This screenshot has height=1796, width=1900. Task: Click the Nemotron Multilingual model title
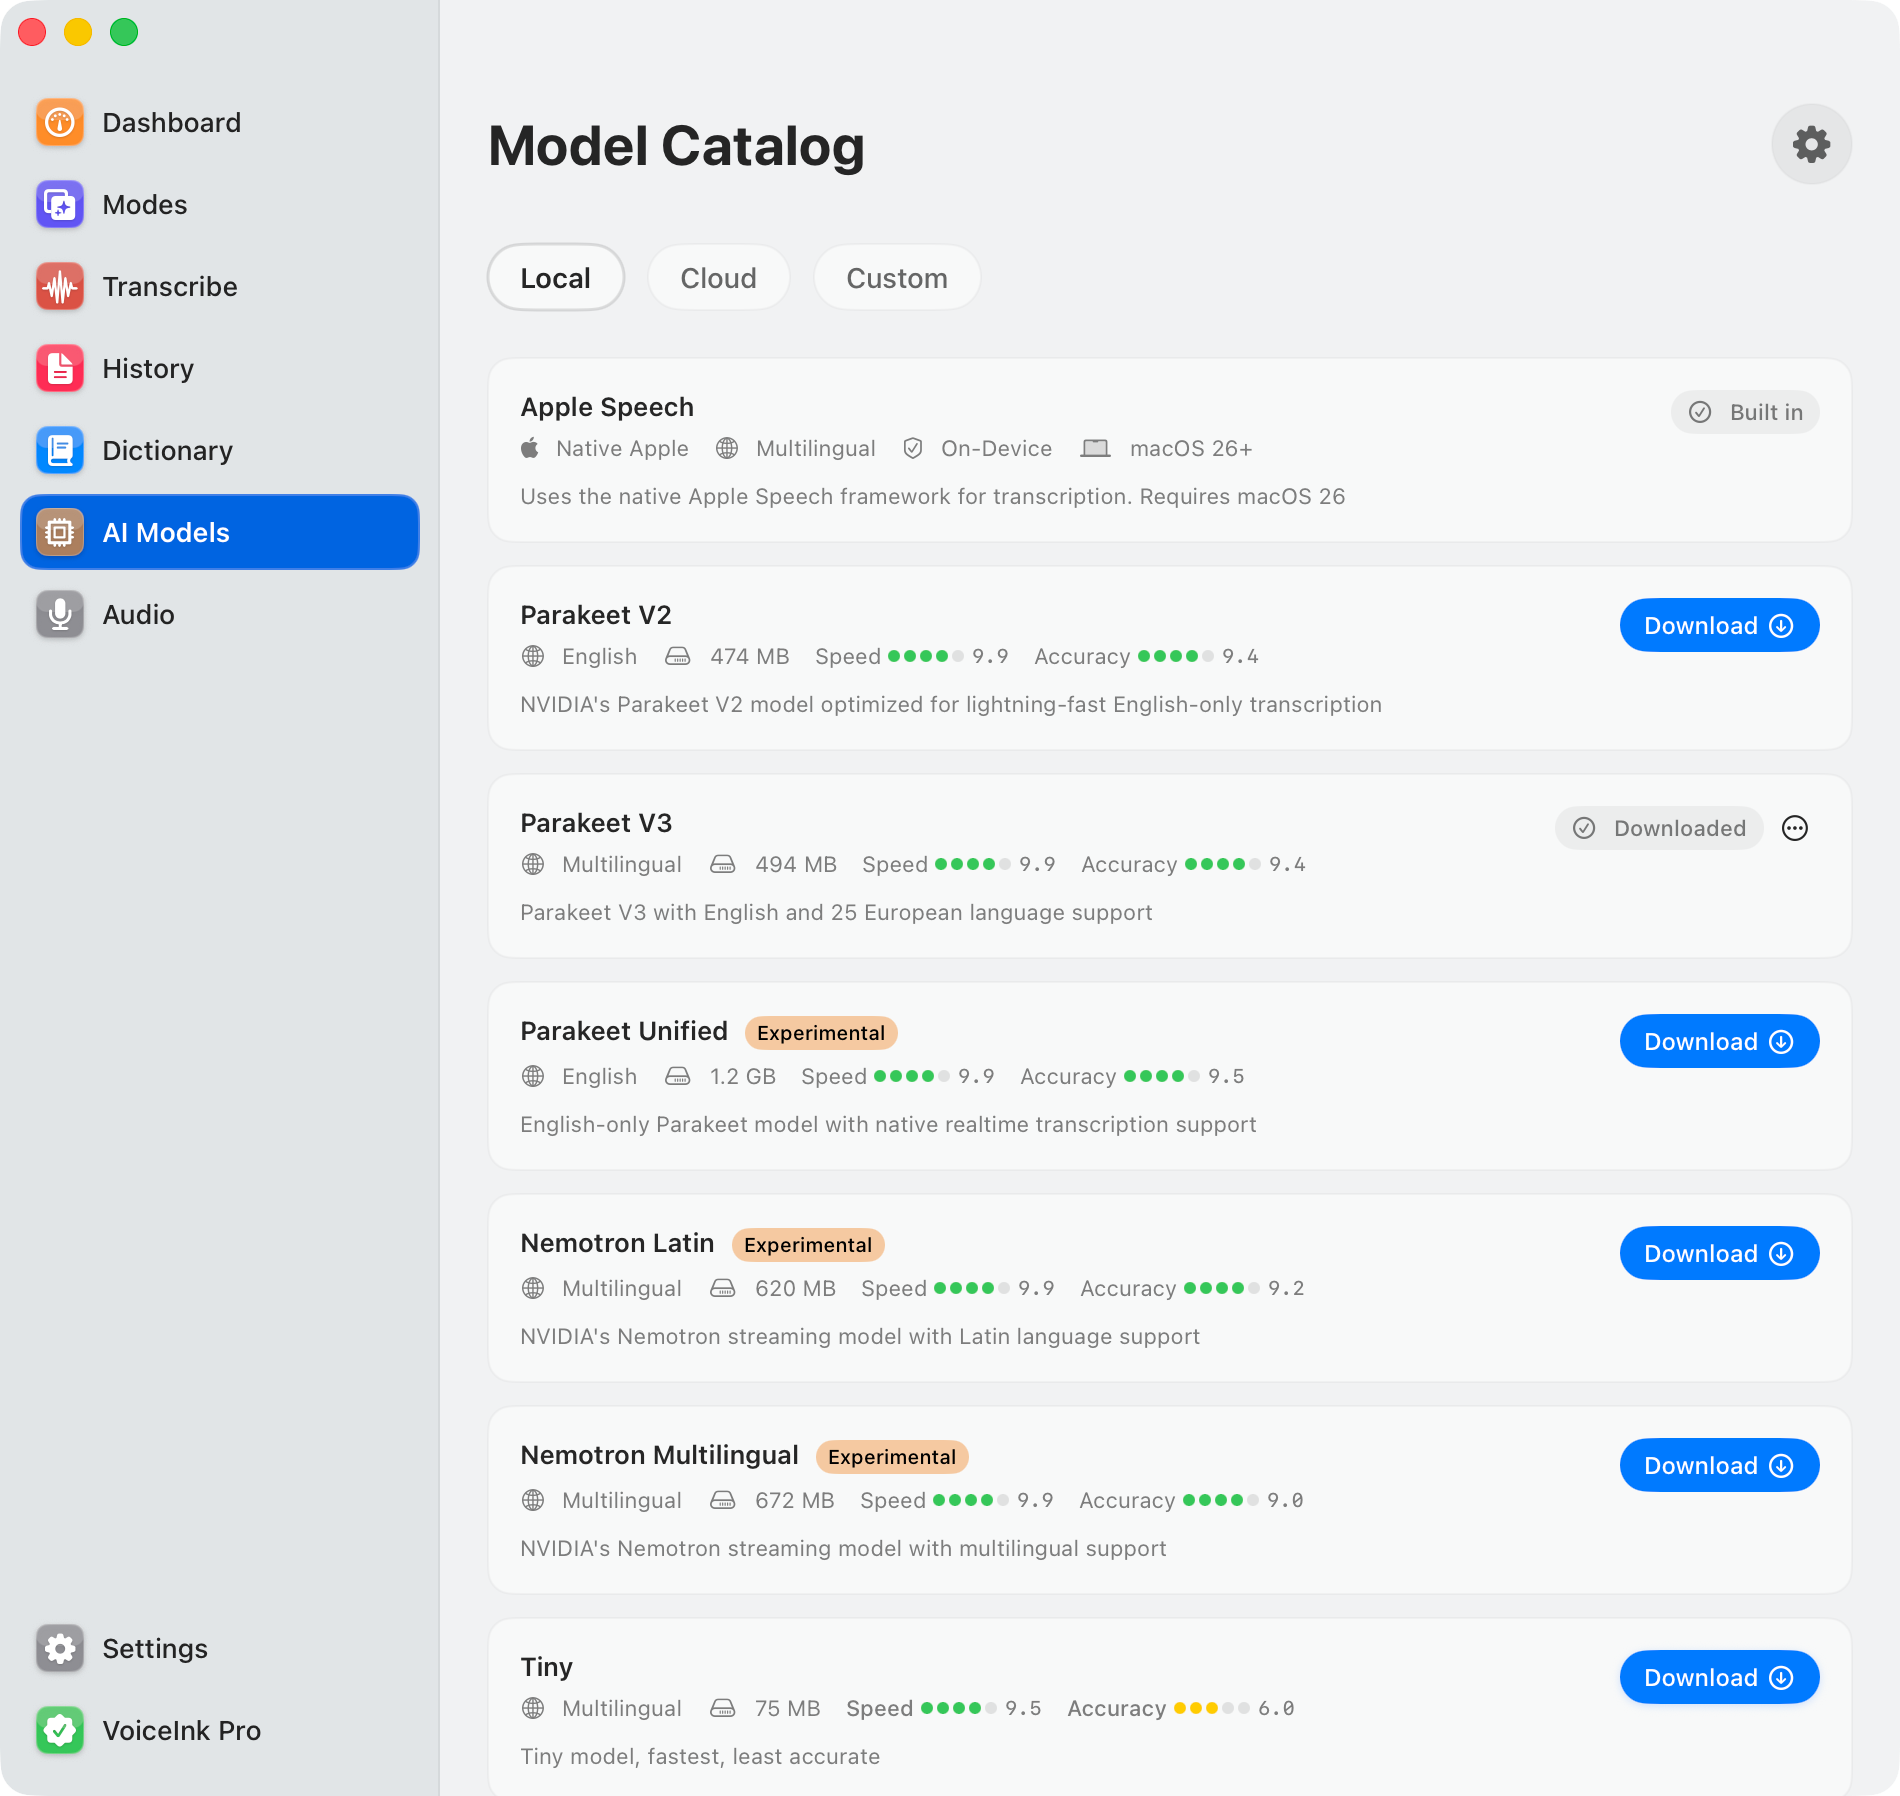click(659, 1455)
